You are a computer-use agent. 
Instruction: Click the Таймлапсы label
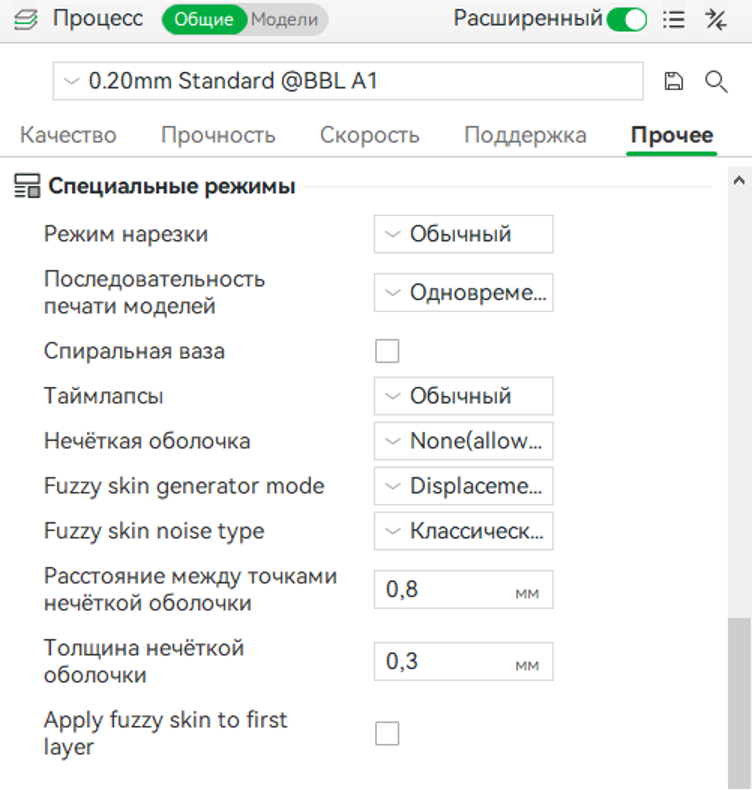point(103,396)
